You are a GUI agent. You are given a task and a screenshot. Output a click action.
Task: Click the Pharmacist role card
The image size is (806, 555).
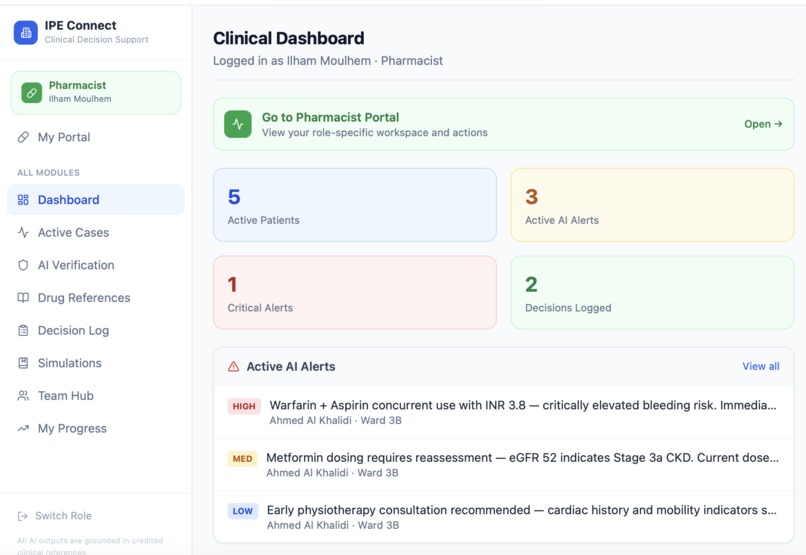pos(96,92)
